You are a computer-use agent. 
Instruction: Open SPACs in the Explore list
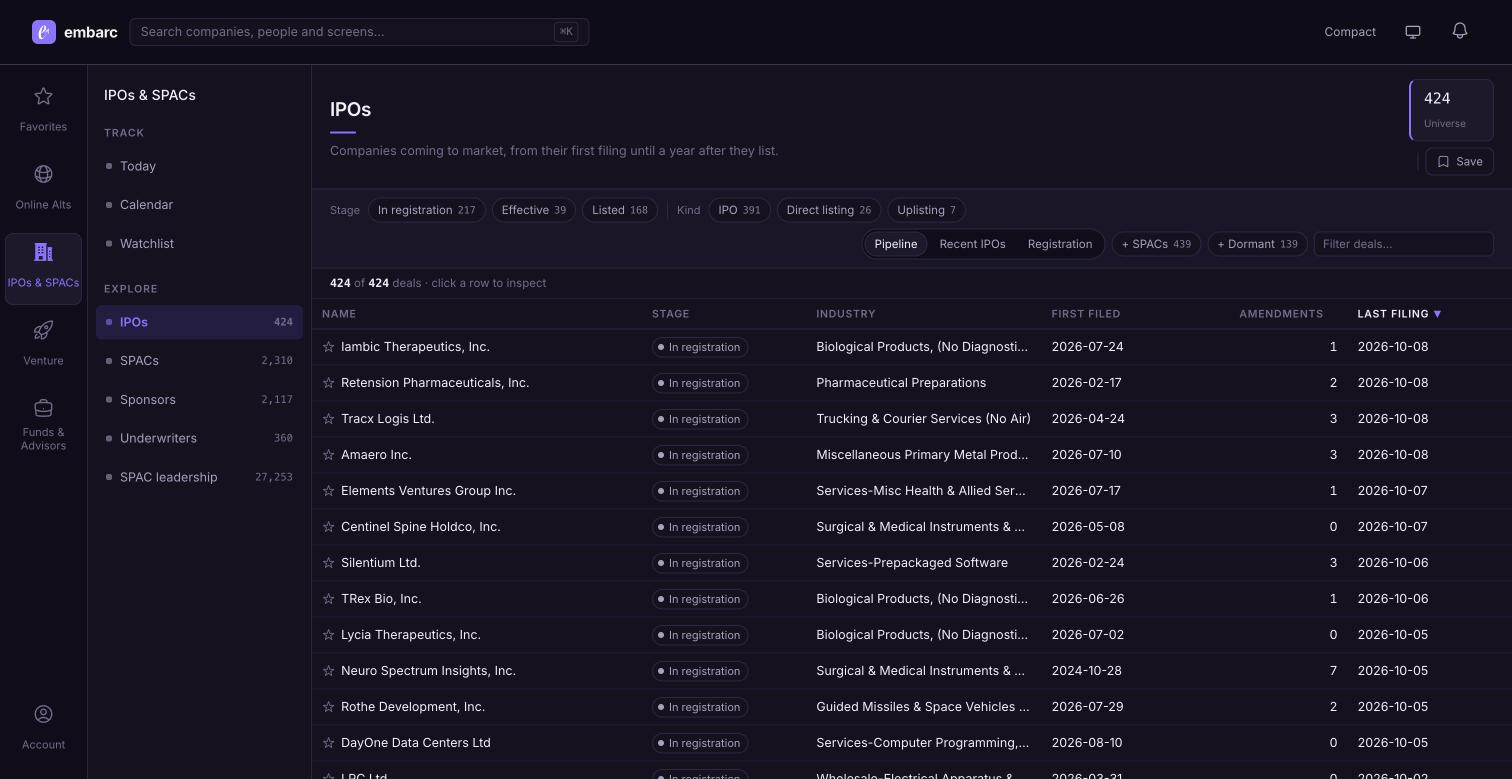coord(199,361)
